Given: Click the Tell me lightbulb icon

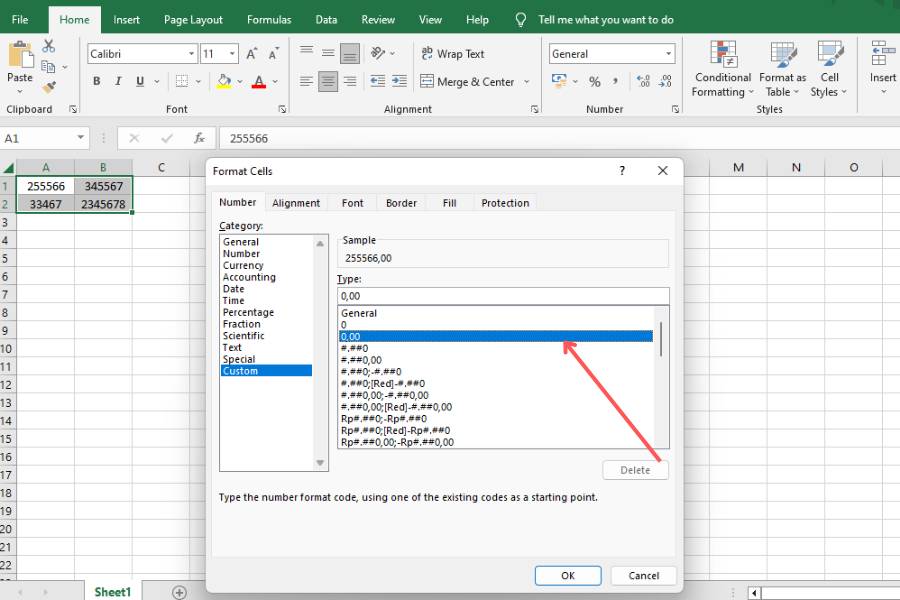Looking at the screenshot, I should pyautogui.click(x=521, y=20).
